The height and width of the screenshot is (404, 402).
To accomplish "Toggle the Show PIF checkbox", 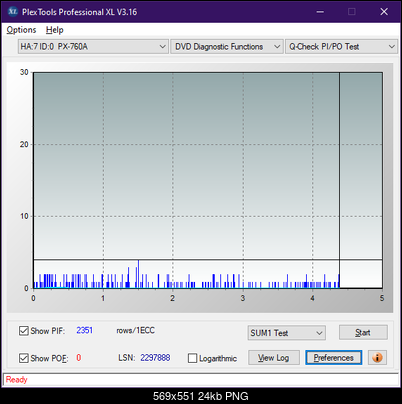I will [24, 331].
